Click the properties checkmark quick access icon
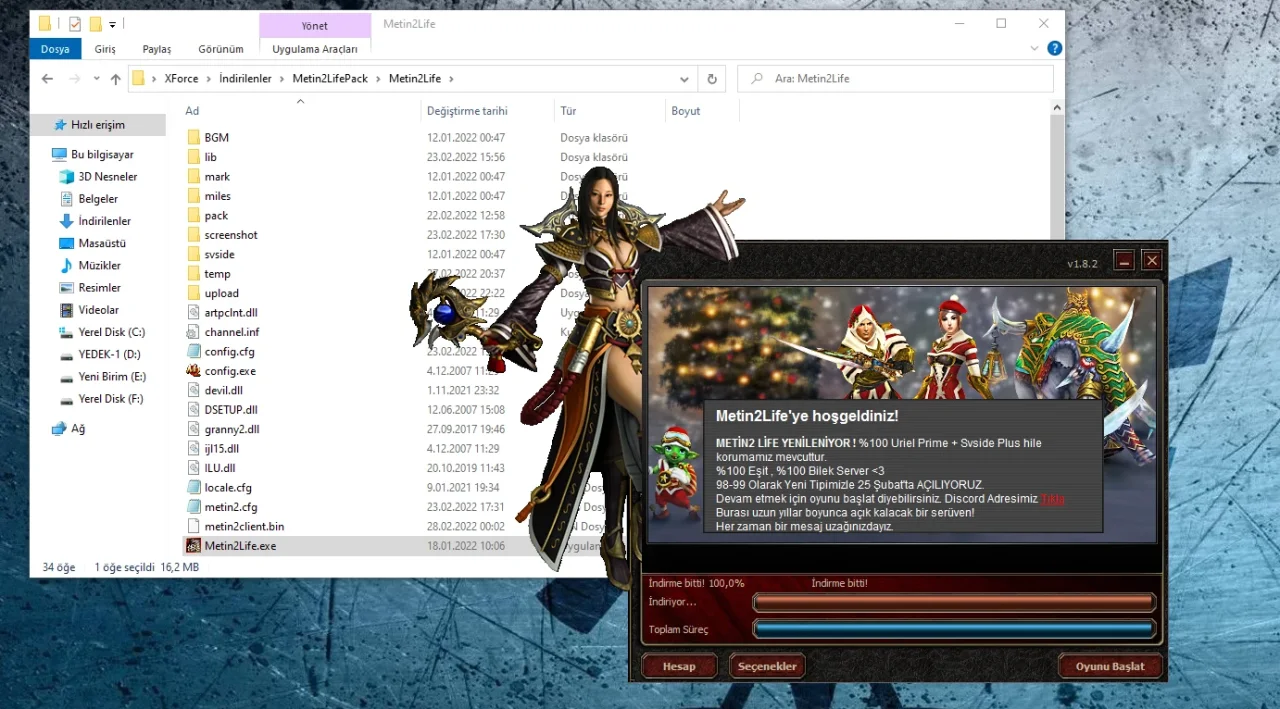This screenshot has width=1280, height=709. 75,24
